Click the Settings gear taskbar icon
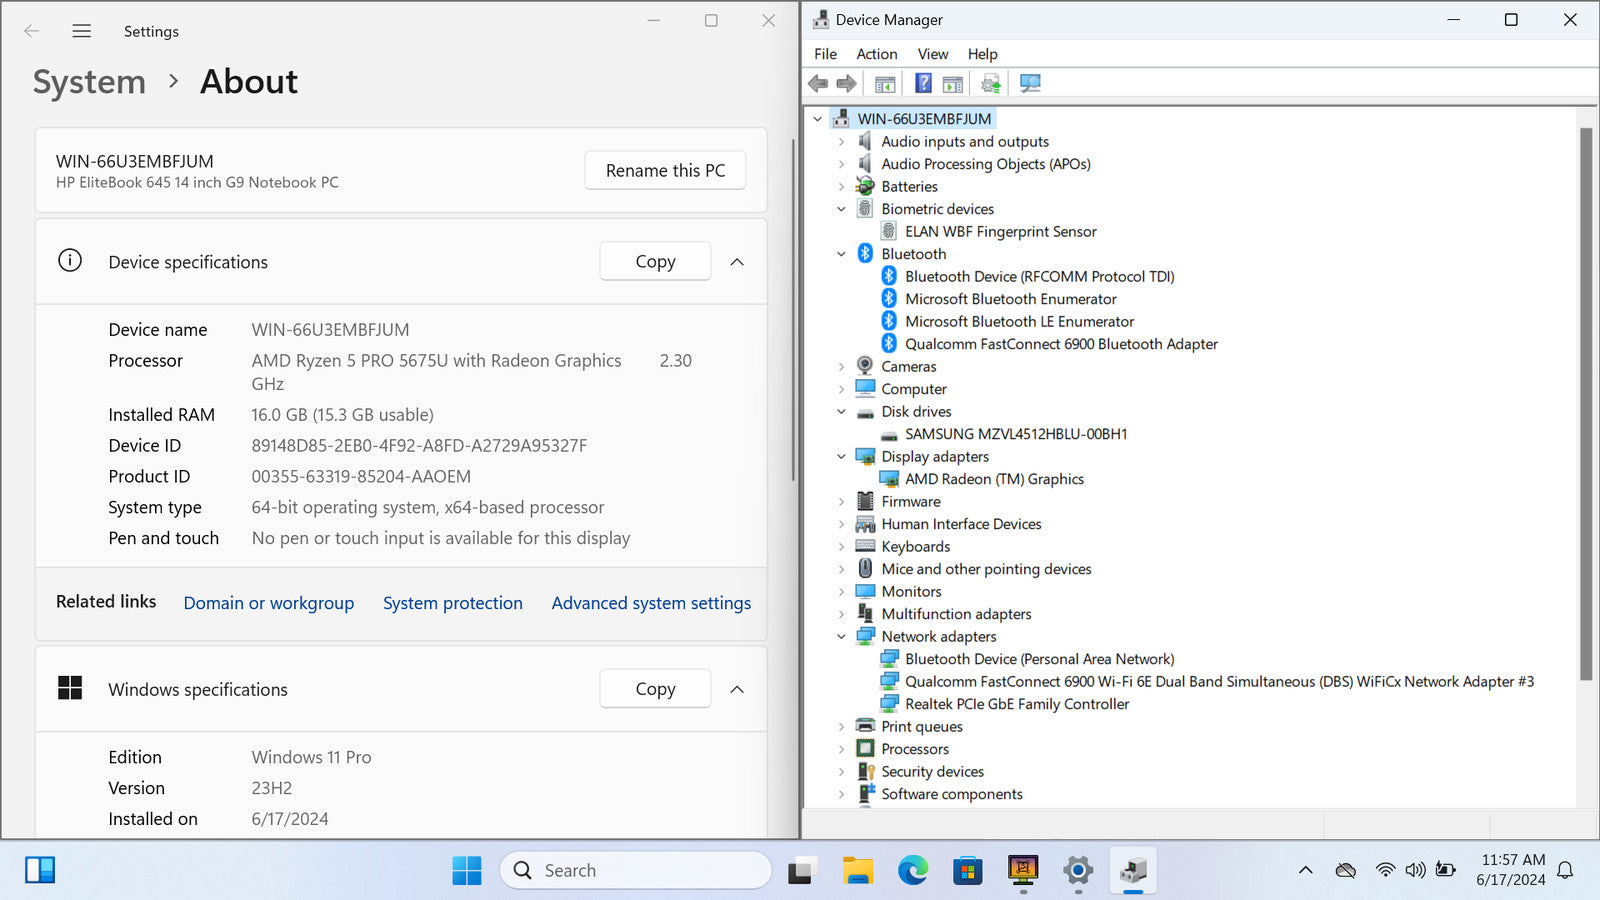This screenshot has height=900, width=1600. pos(1078,870)
